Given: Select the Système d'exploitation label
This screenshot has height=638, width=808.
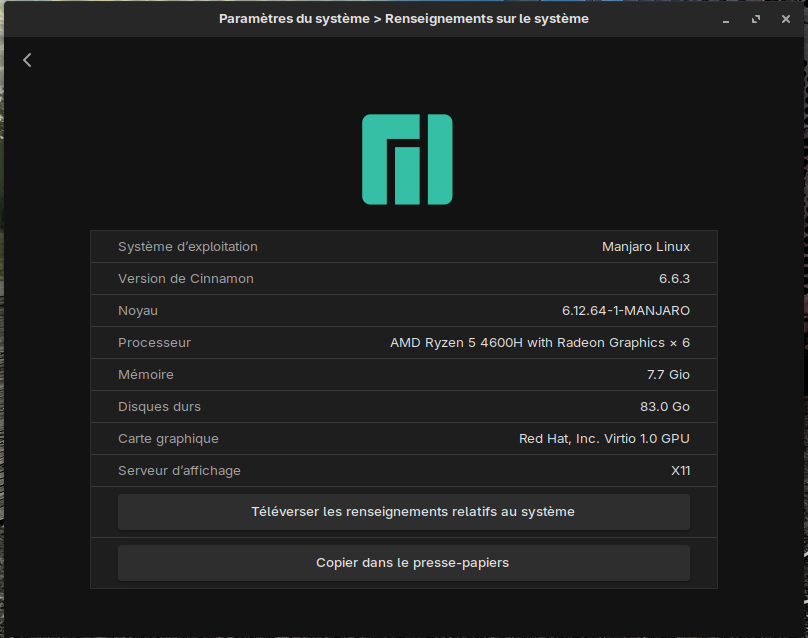Looking at the screenshot, I should click(187, 247).
